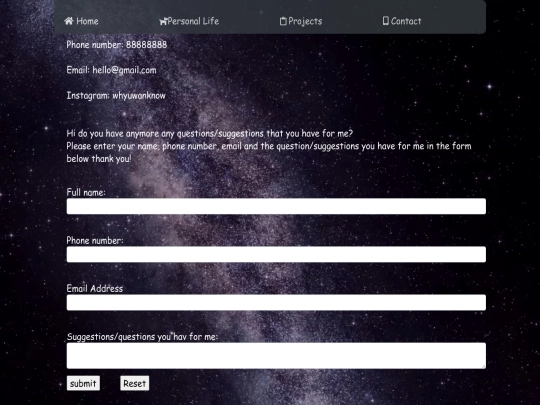The width and height of the screenshot is (540, 405).
Task: Click the 'Email Address' label
Action: click(95, 289)
